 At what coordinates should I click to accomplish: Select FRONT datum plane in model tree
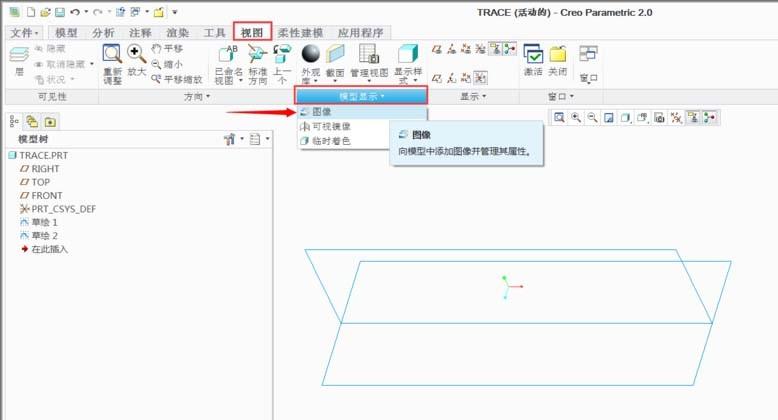coord(46,196)
